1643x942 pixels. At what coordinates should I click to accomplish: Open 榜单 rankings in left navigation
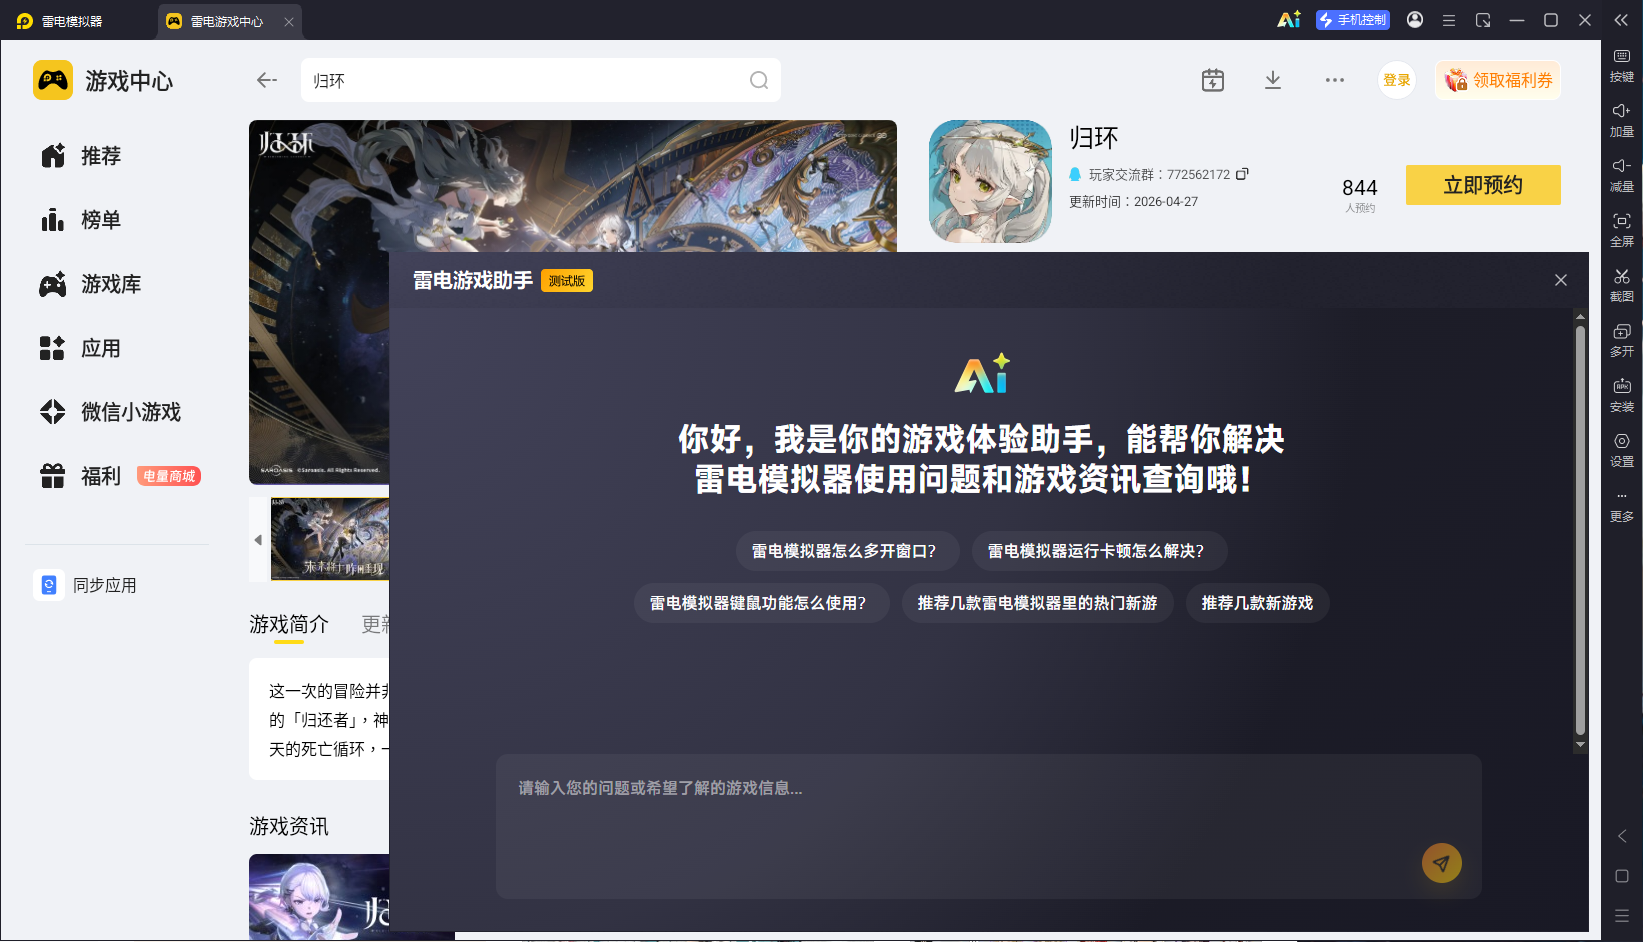click(x=82, y=220)
